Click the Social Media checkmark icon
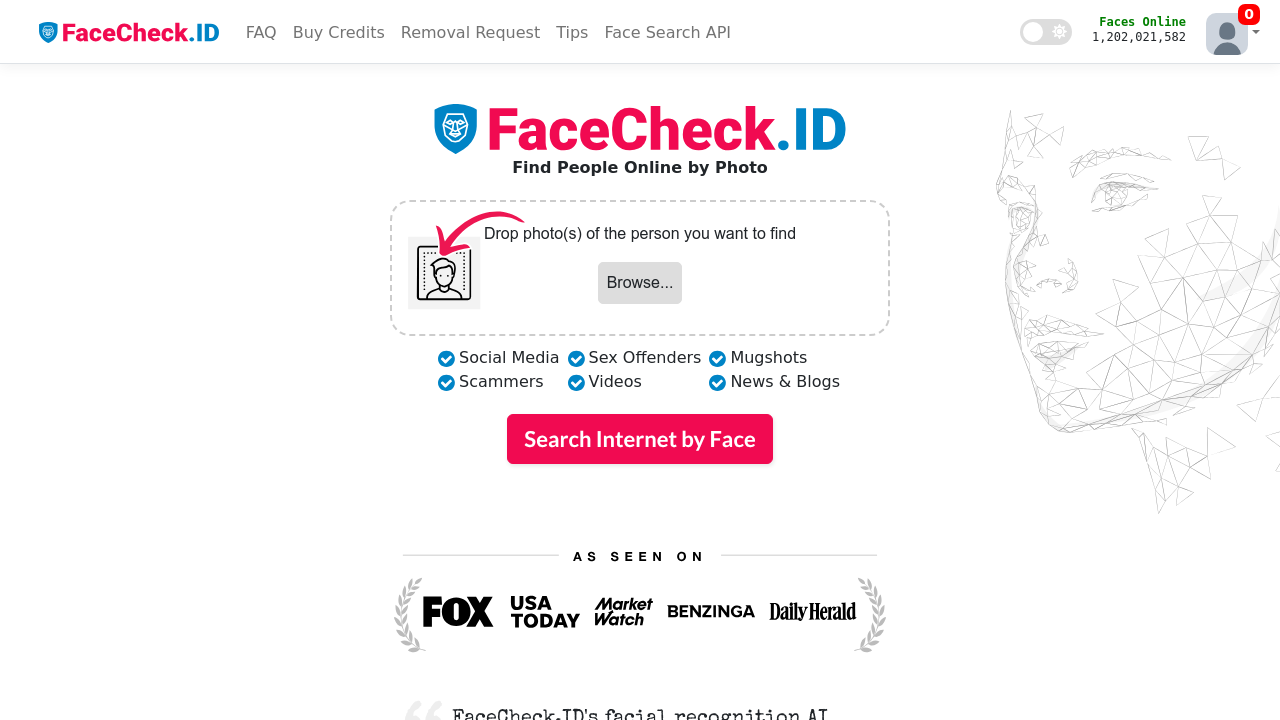 pyautogui.click(x=444, y=358)
